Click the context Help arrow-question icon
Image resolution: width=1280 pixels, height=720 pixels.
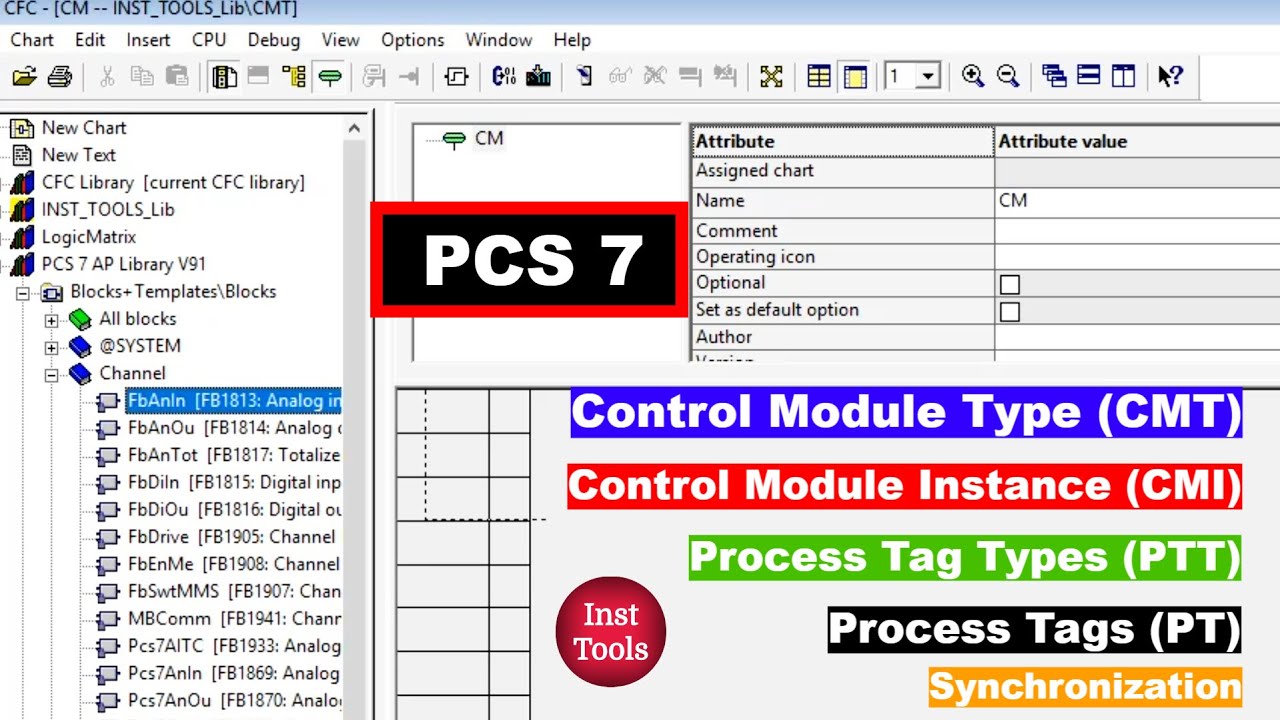click(x=1171, y=77)
